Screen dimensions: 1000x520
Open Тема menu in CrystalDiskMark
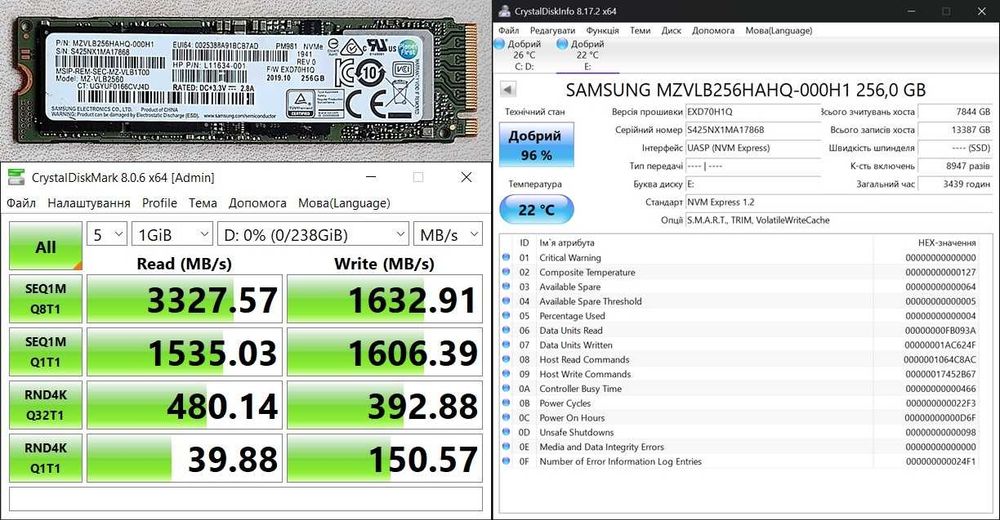[203, 203]
